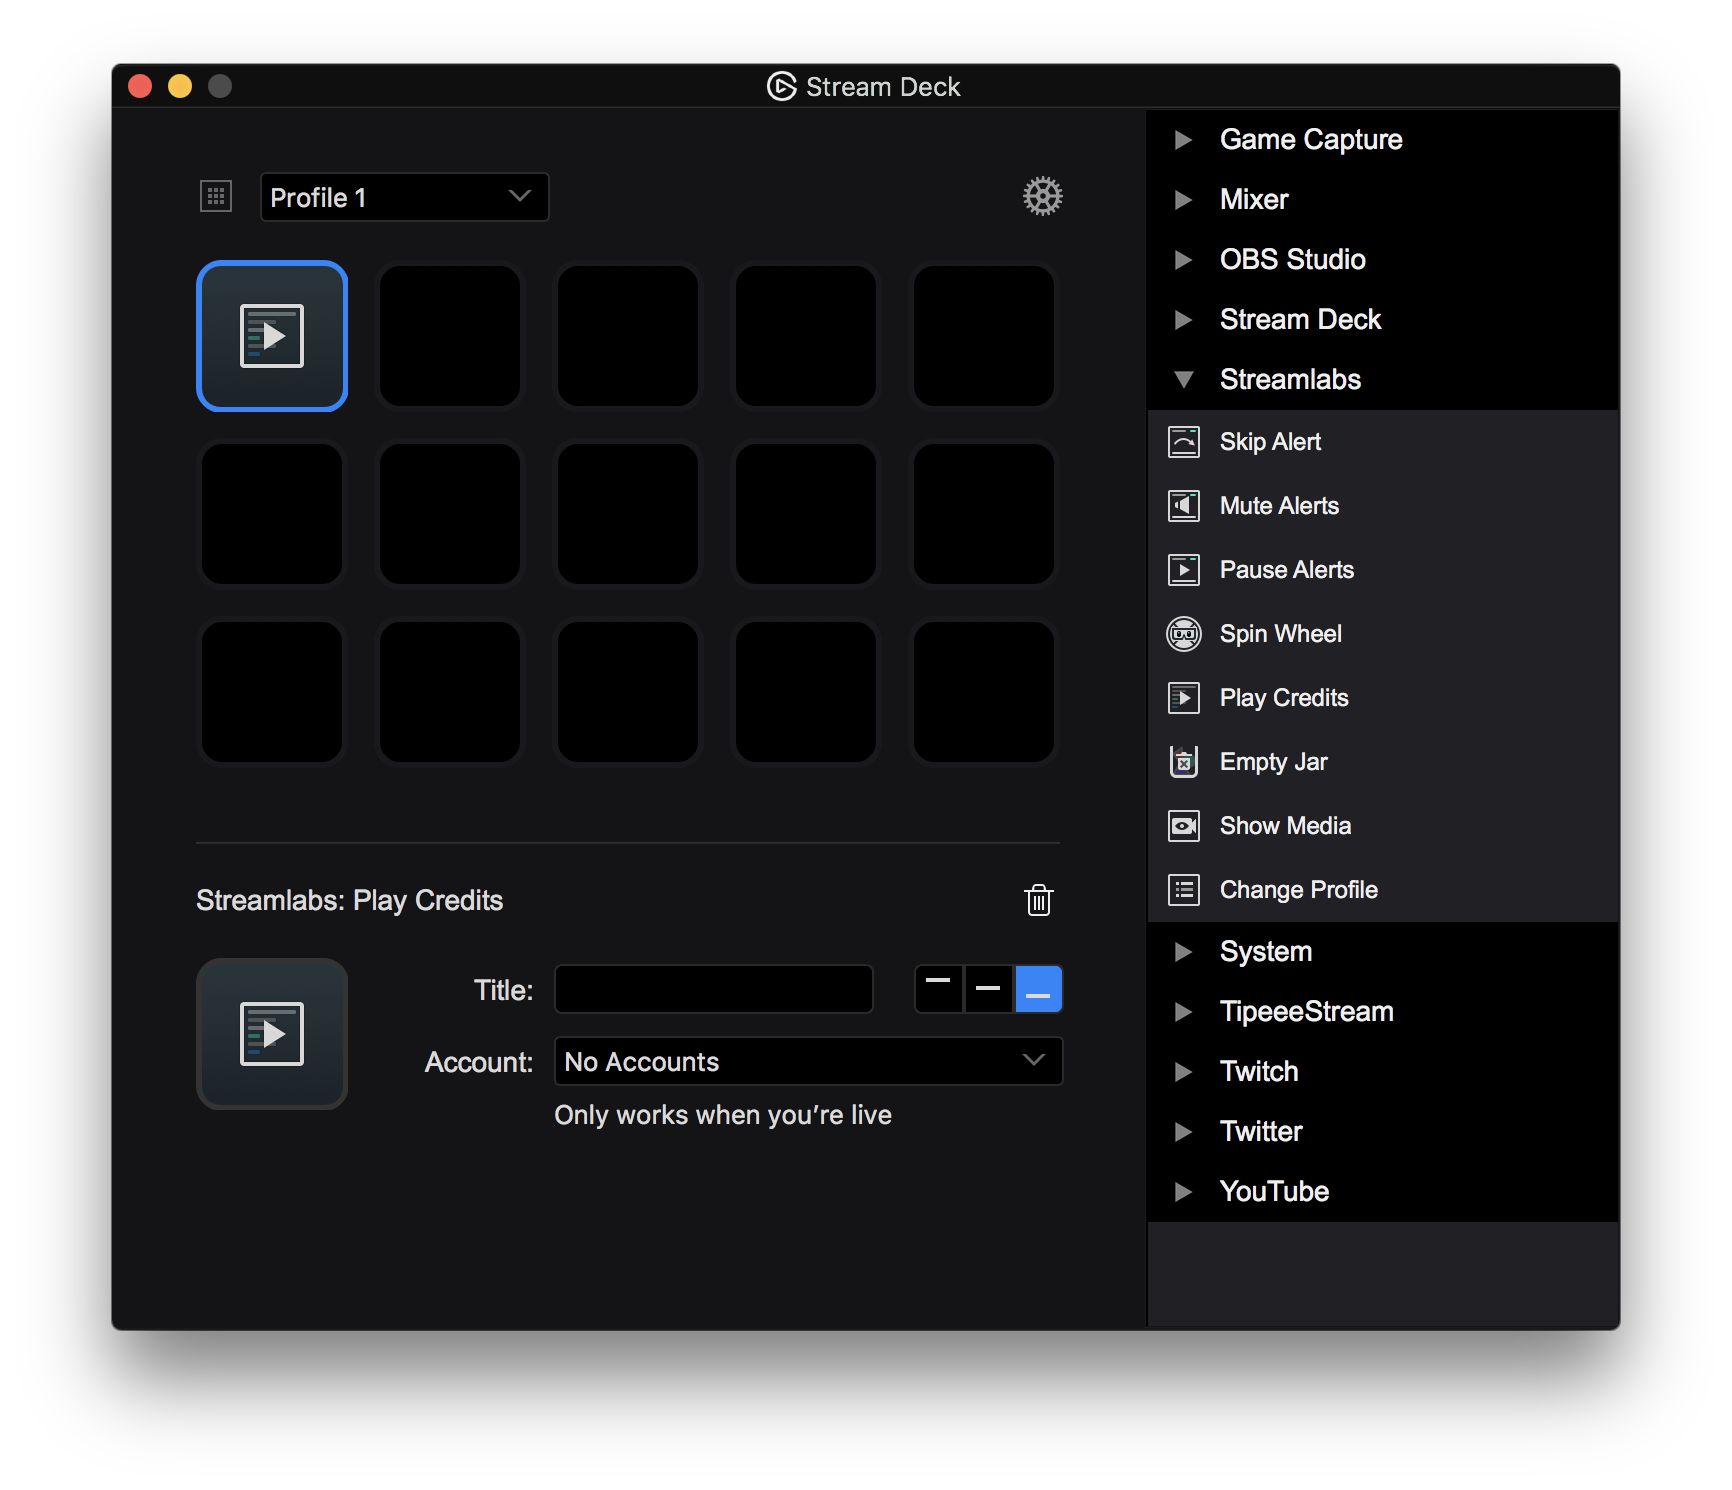Viewport: 1732px width, 1490px height.
Task: Select the Mute Alerts action icon
Action: pos(1184,505)
